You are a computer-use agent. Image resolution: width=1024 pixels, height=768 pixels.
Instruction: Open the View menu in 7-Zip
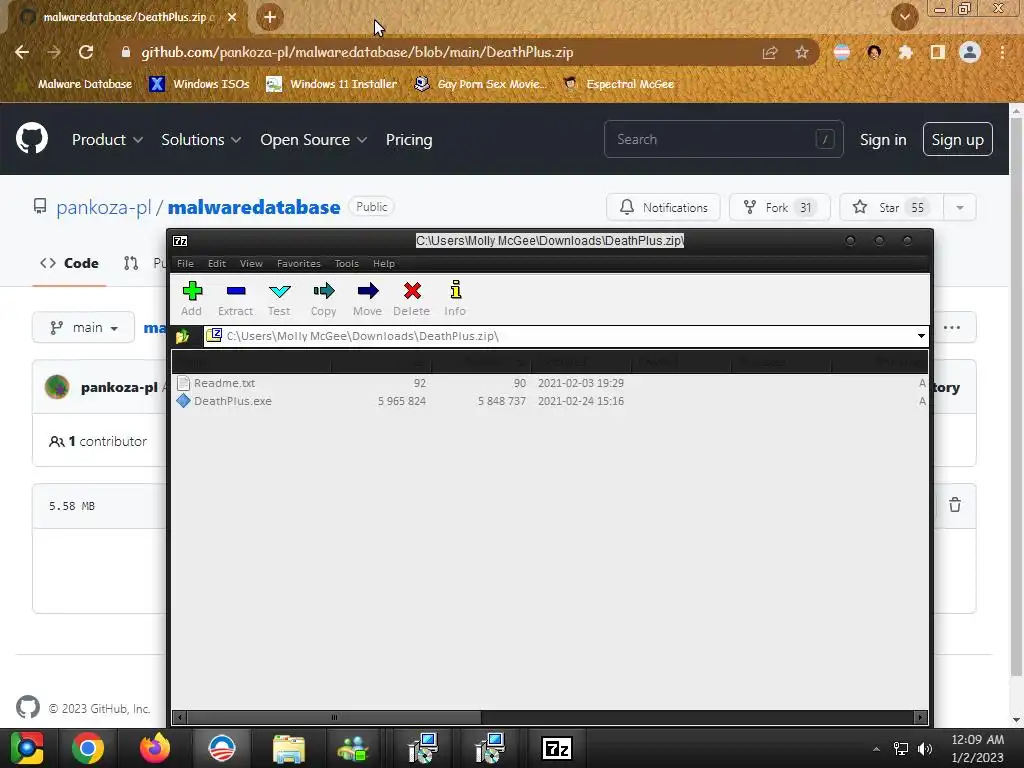click(251, 263)
